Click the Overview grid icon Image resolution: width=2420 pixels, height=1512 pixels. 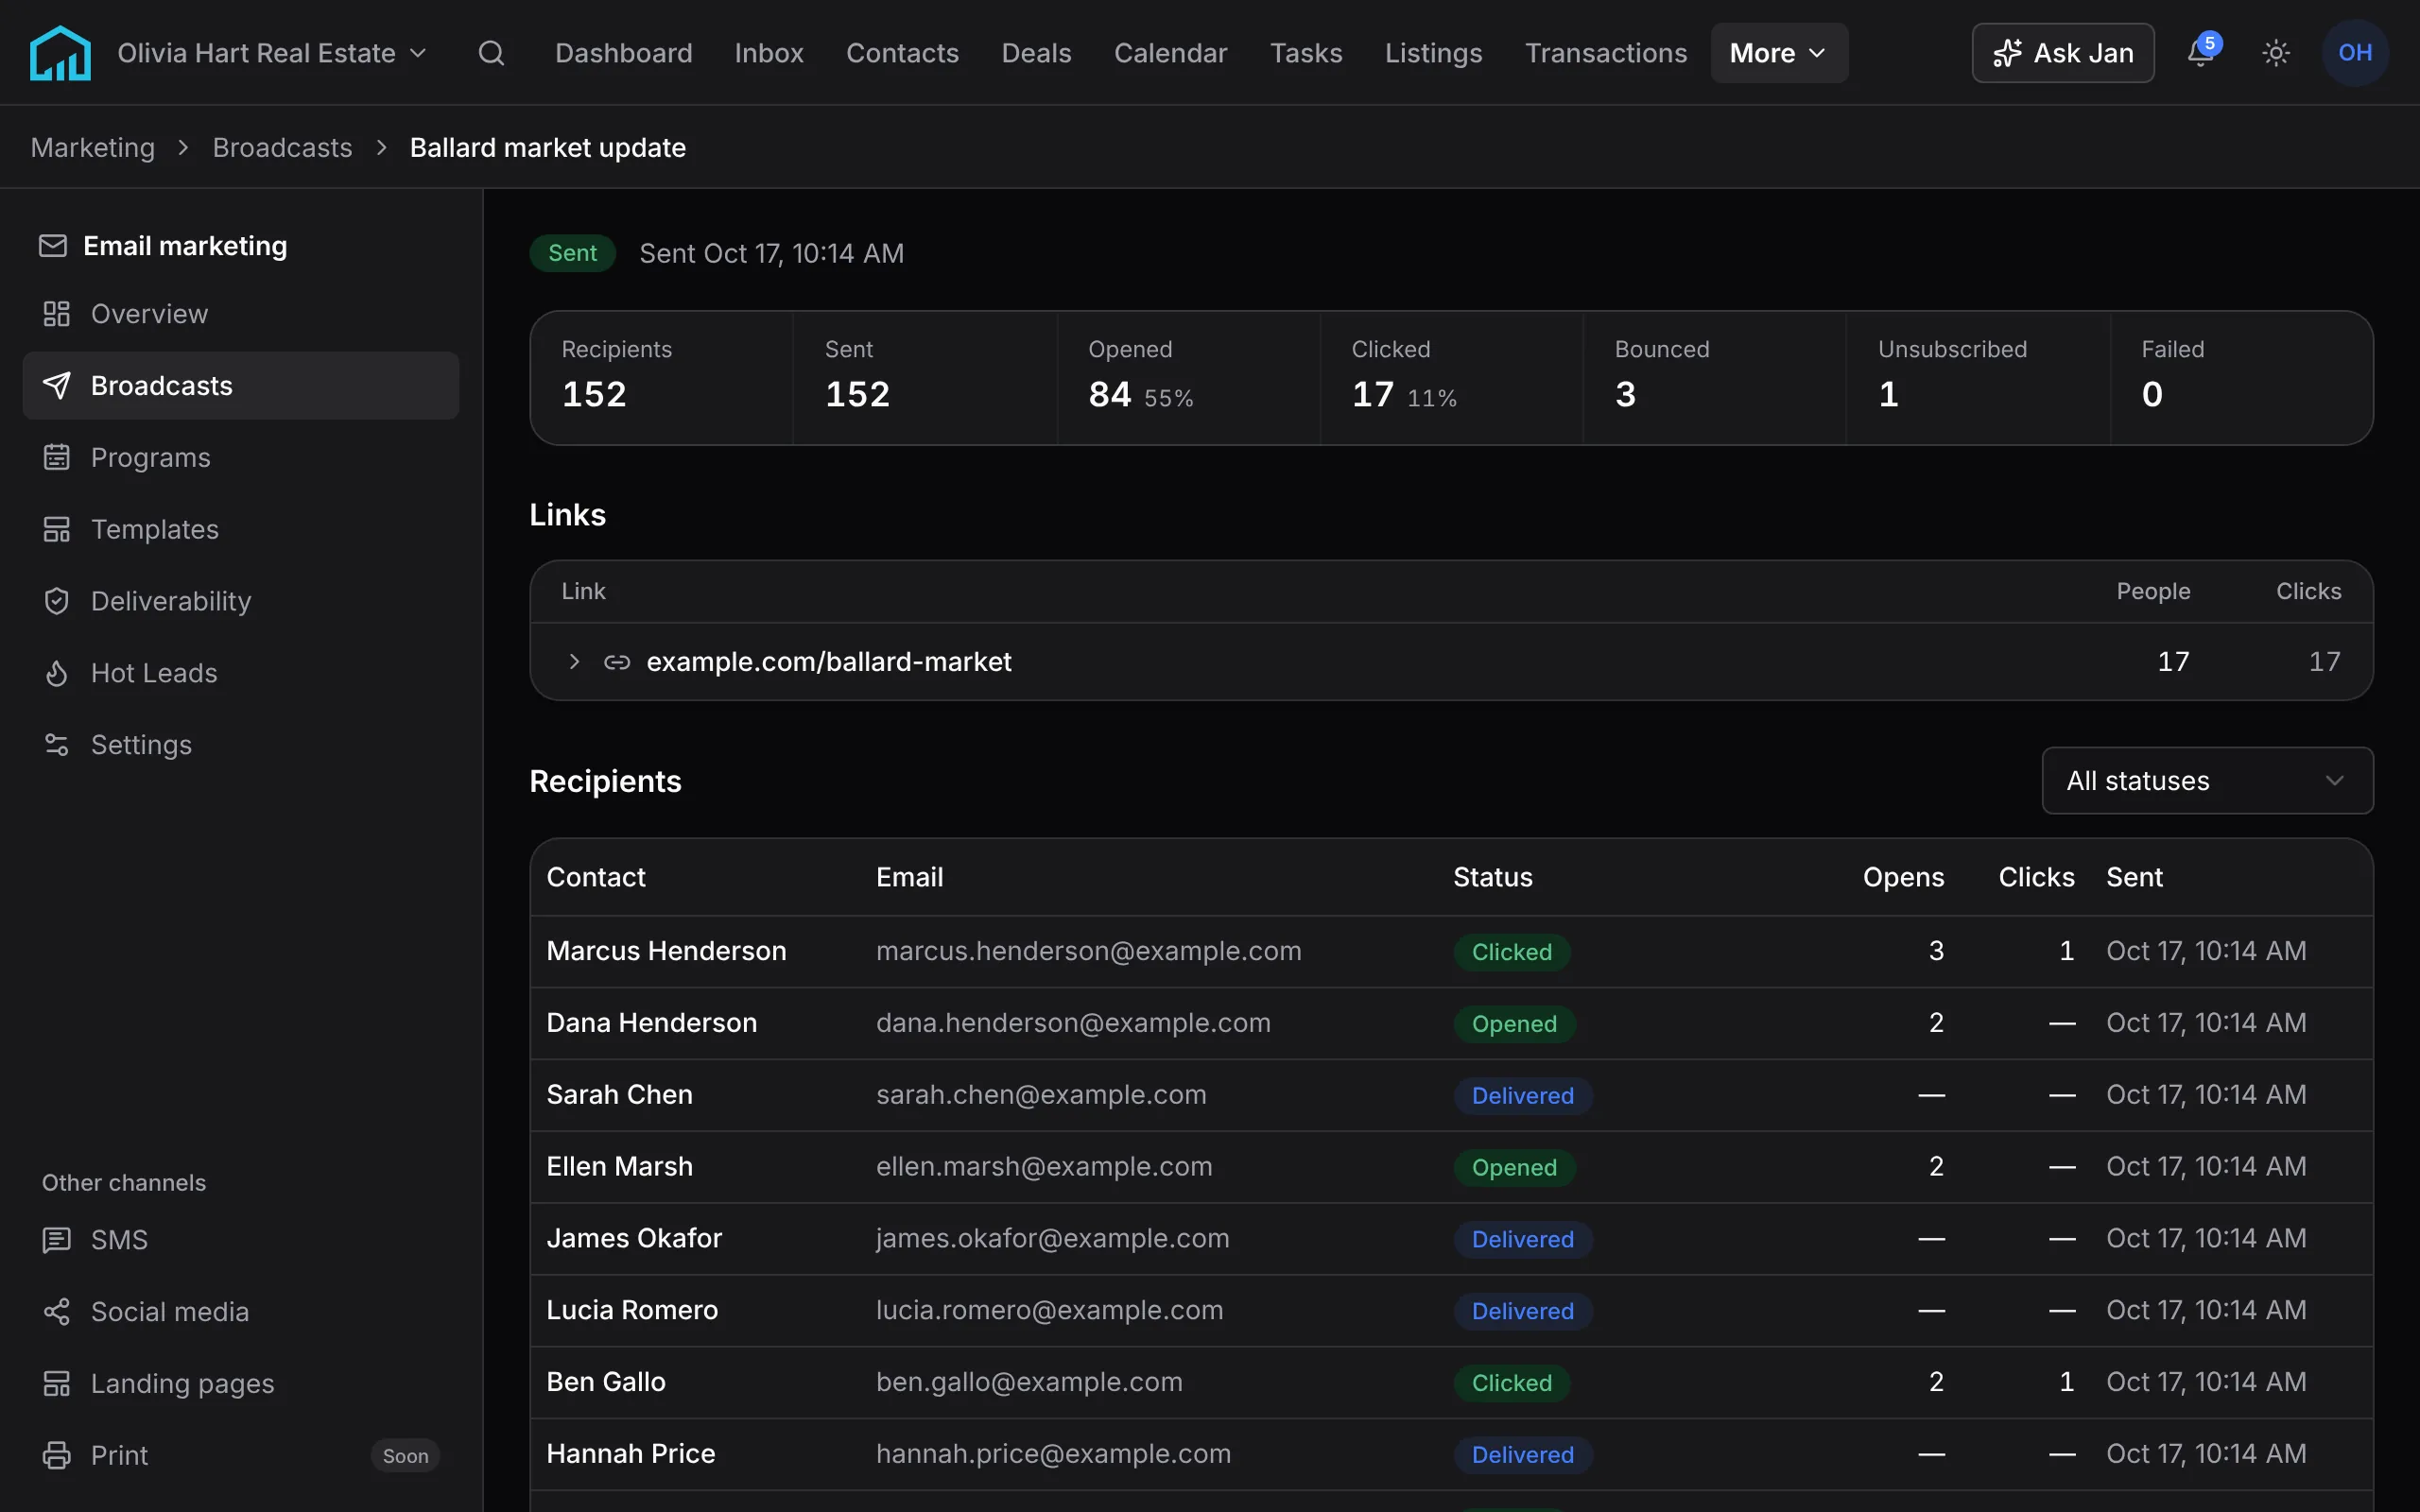point(57,314)
